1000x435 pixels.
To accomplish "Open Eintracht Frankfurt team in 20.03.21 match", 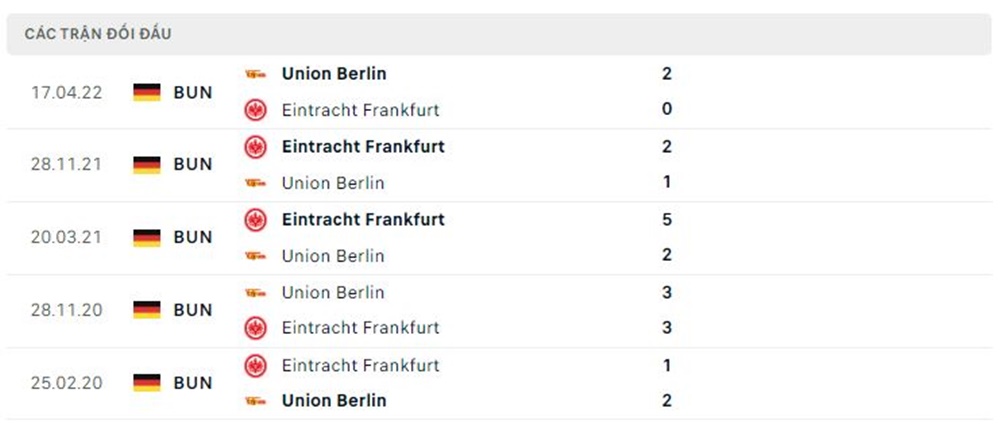I will [x=363, y=219].
